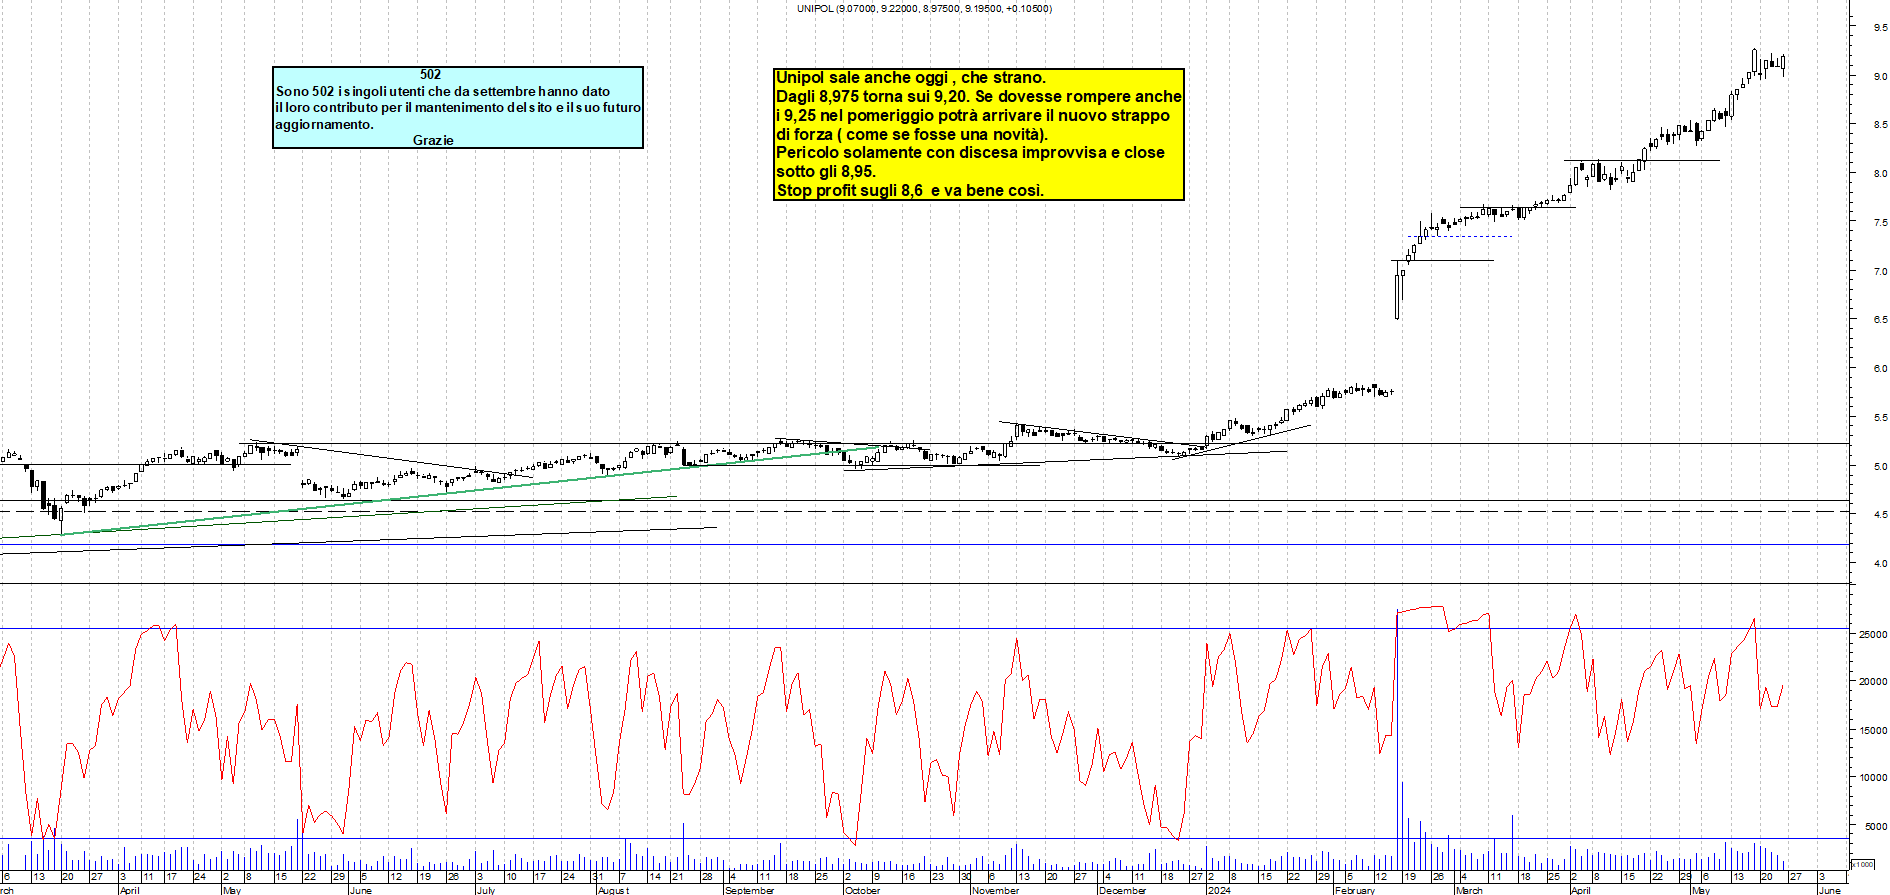The width and height of the screenshot is (1890, 895).
Task: Click the 20000 volume axis label
Action: [1873, 682]
